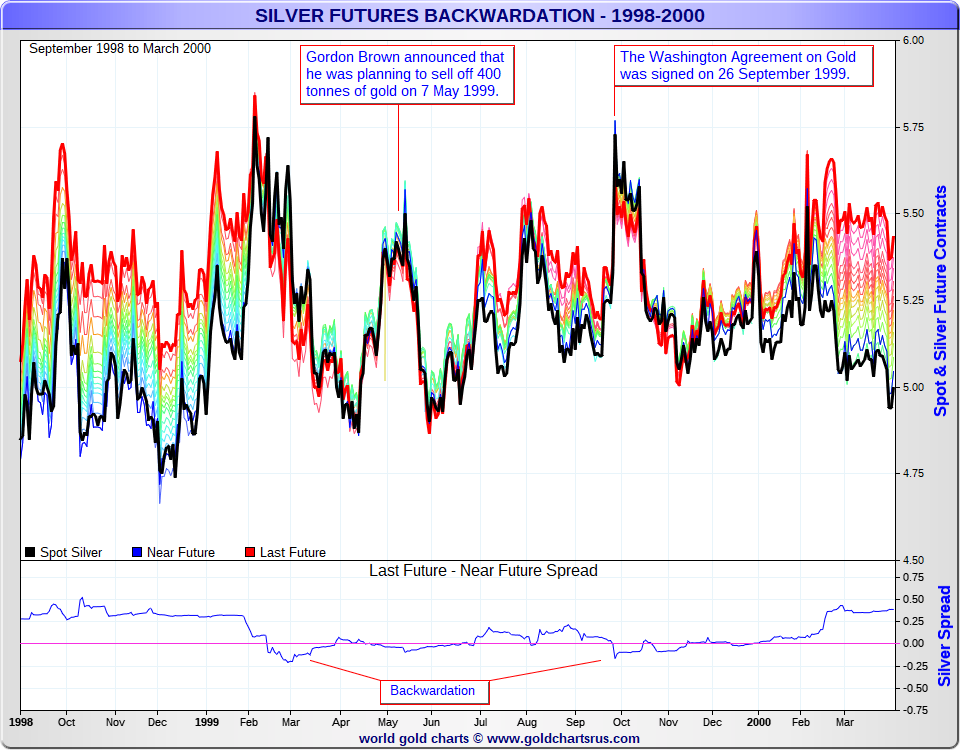Open the www.goldchartsrus.com footer link
The width and height of the screenshot is (960, 750).
click(x=563, y=738)
